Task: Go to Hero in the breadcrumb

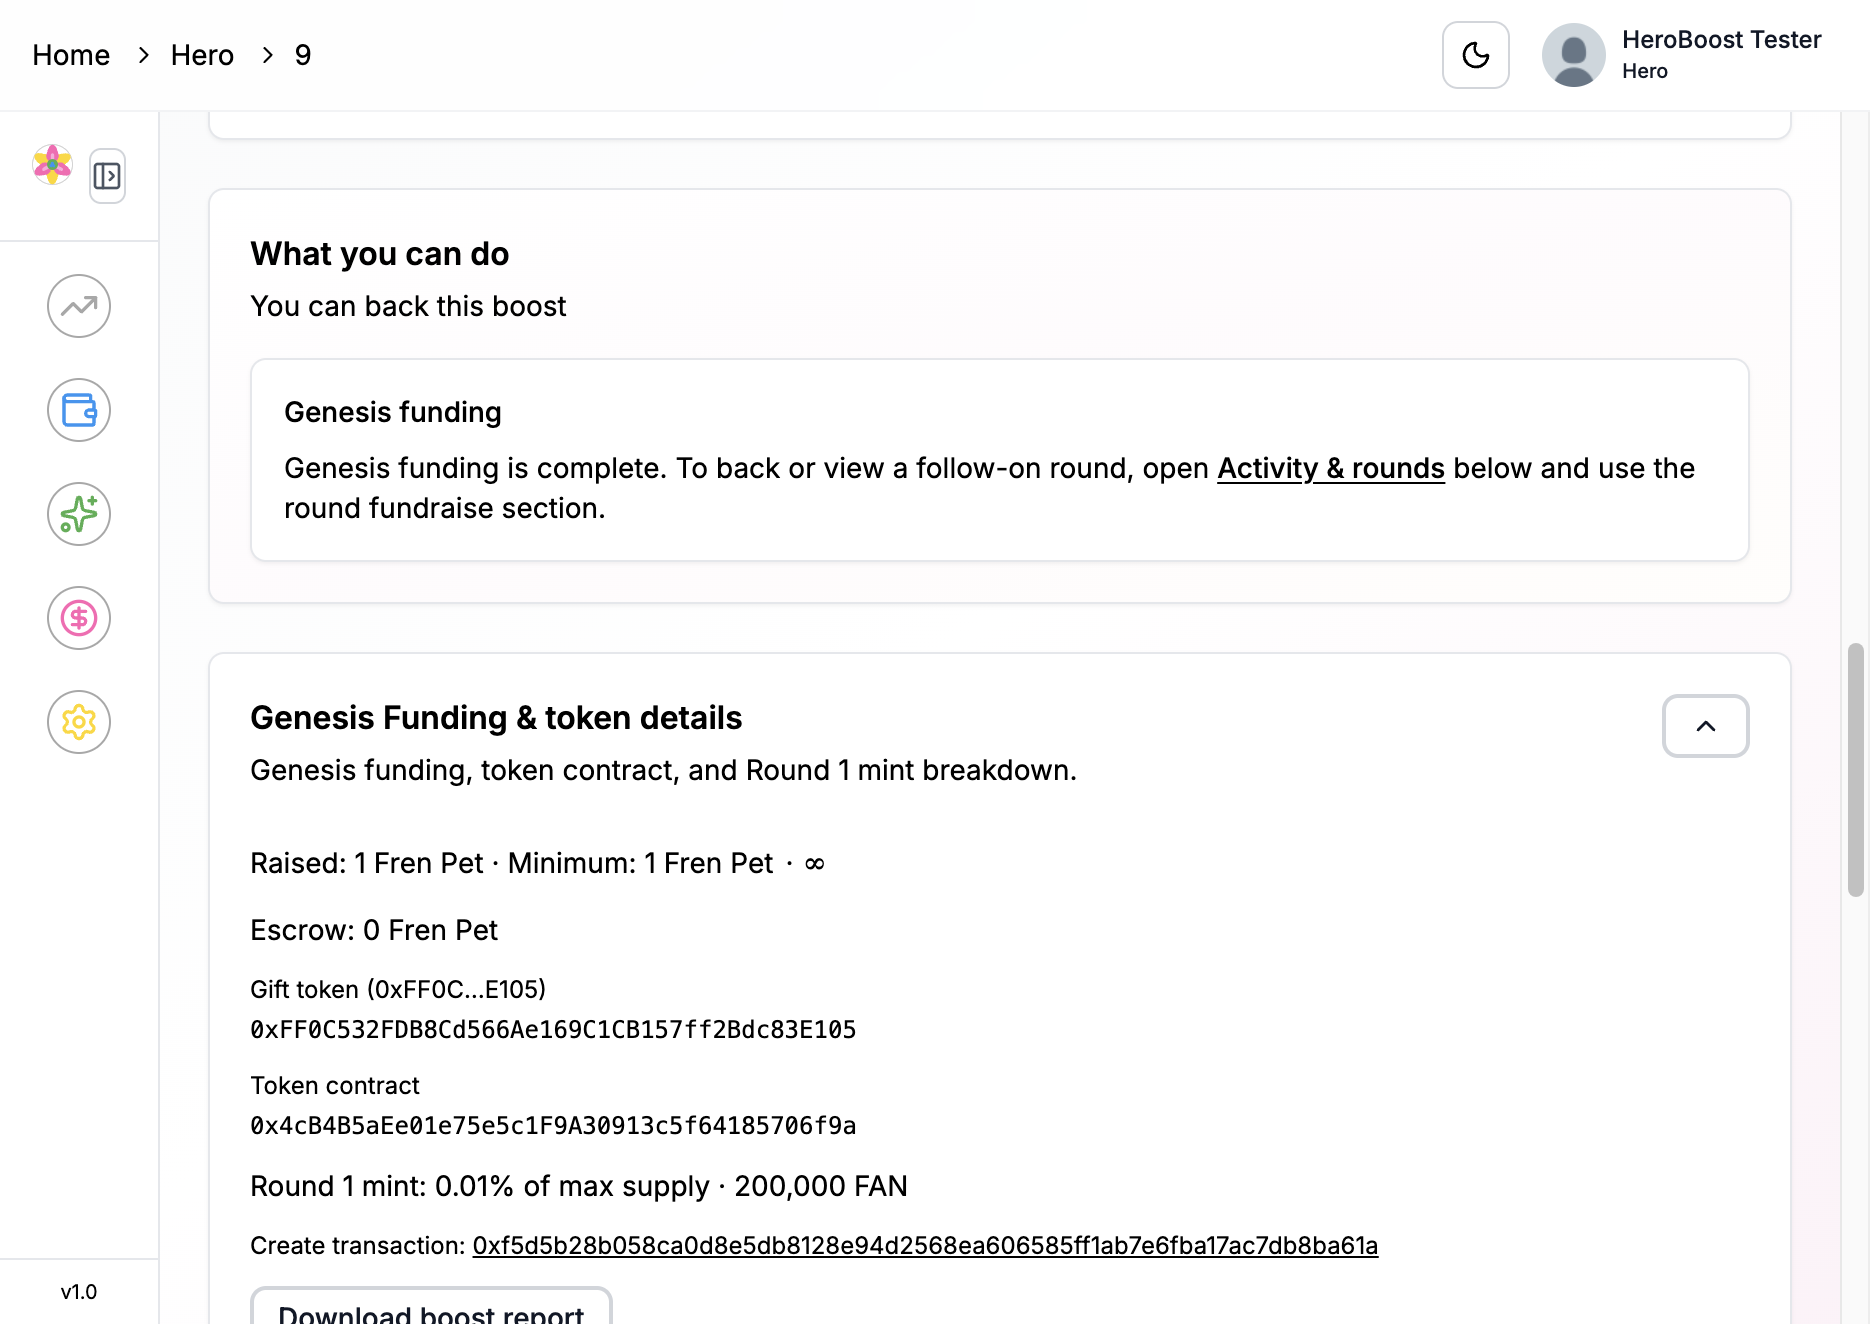Action: [202, 55]
